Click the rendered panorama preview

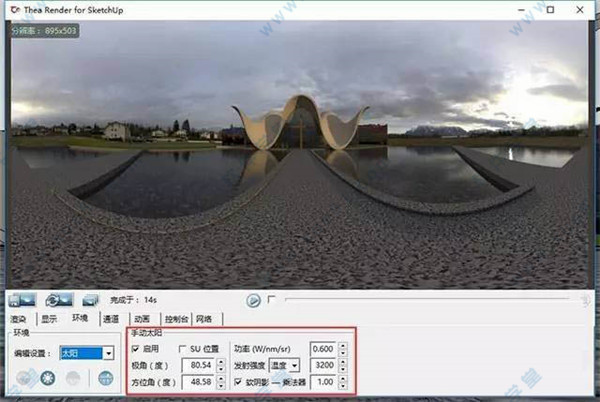tap(299, 155)
